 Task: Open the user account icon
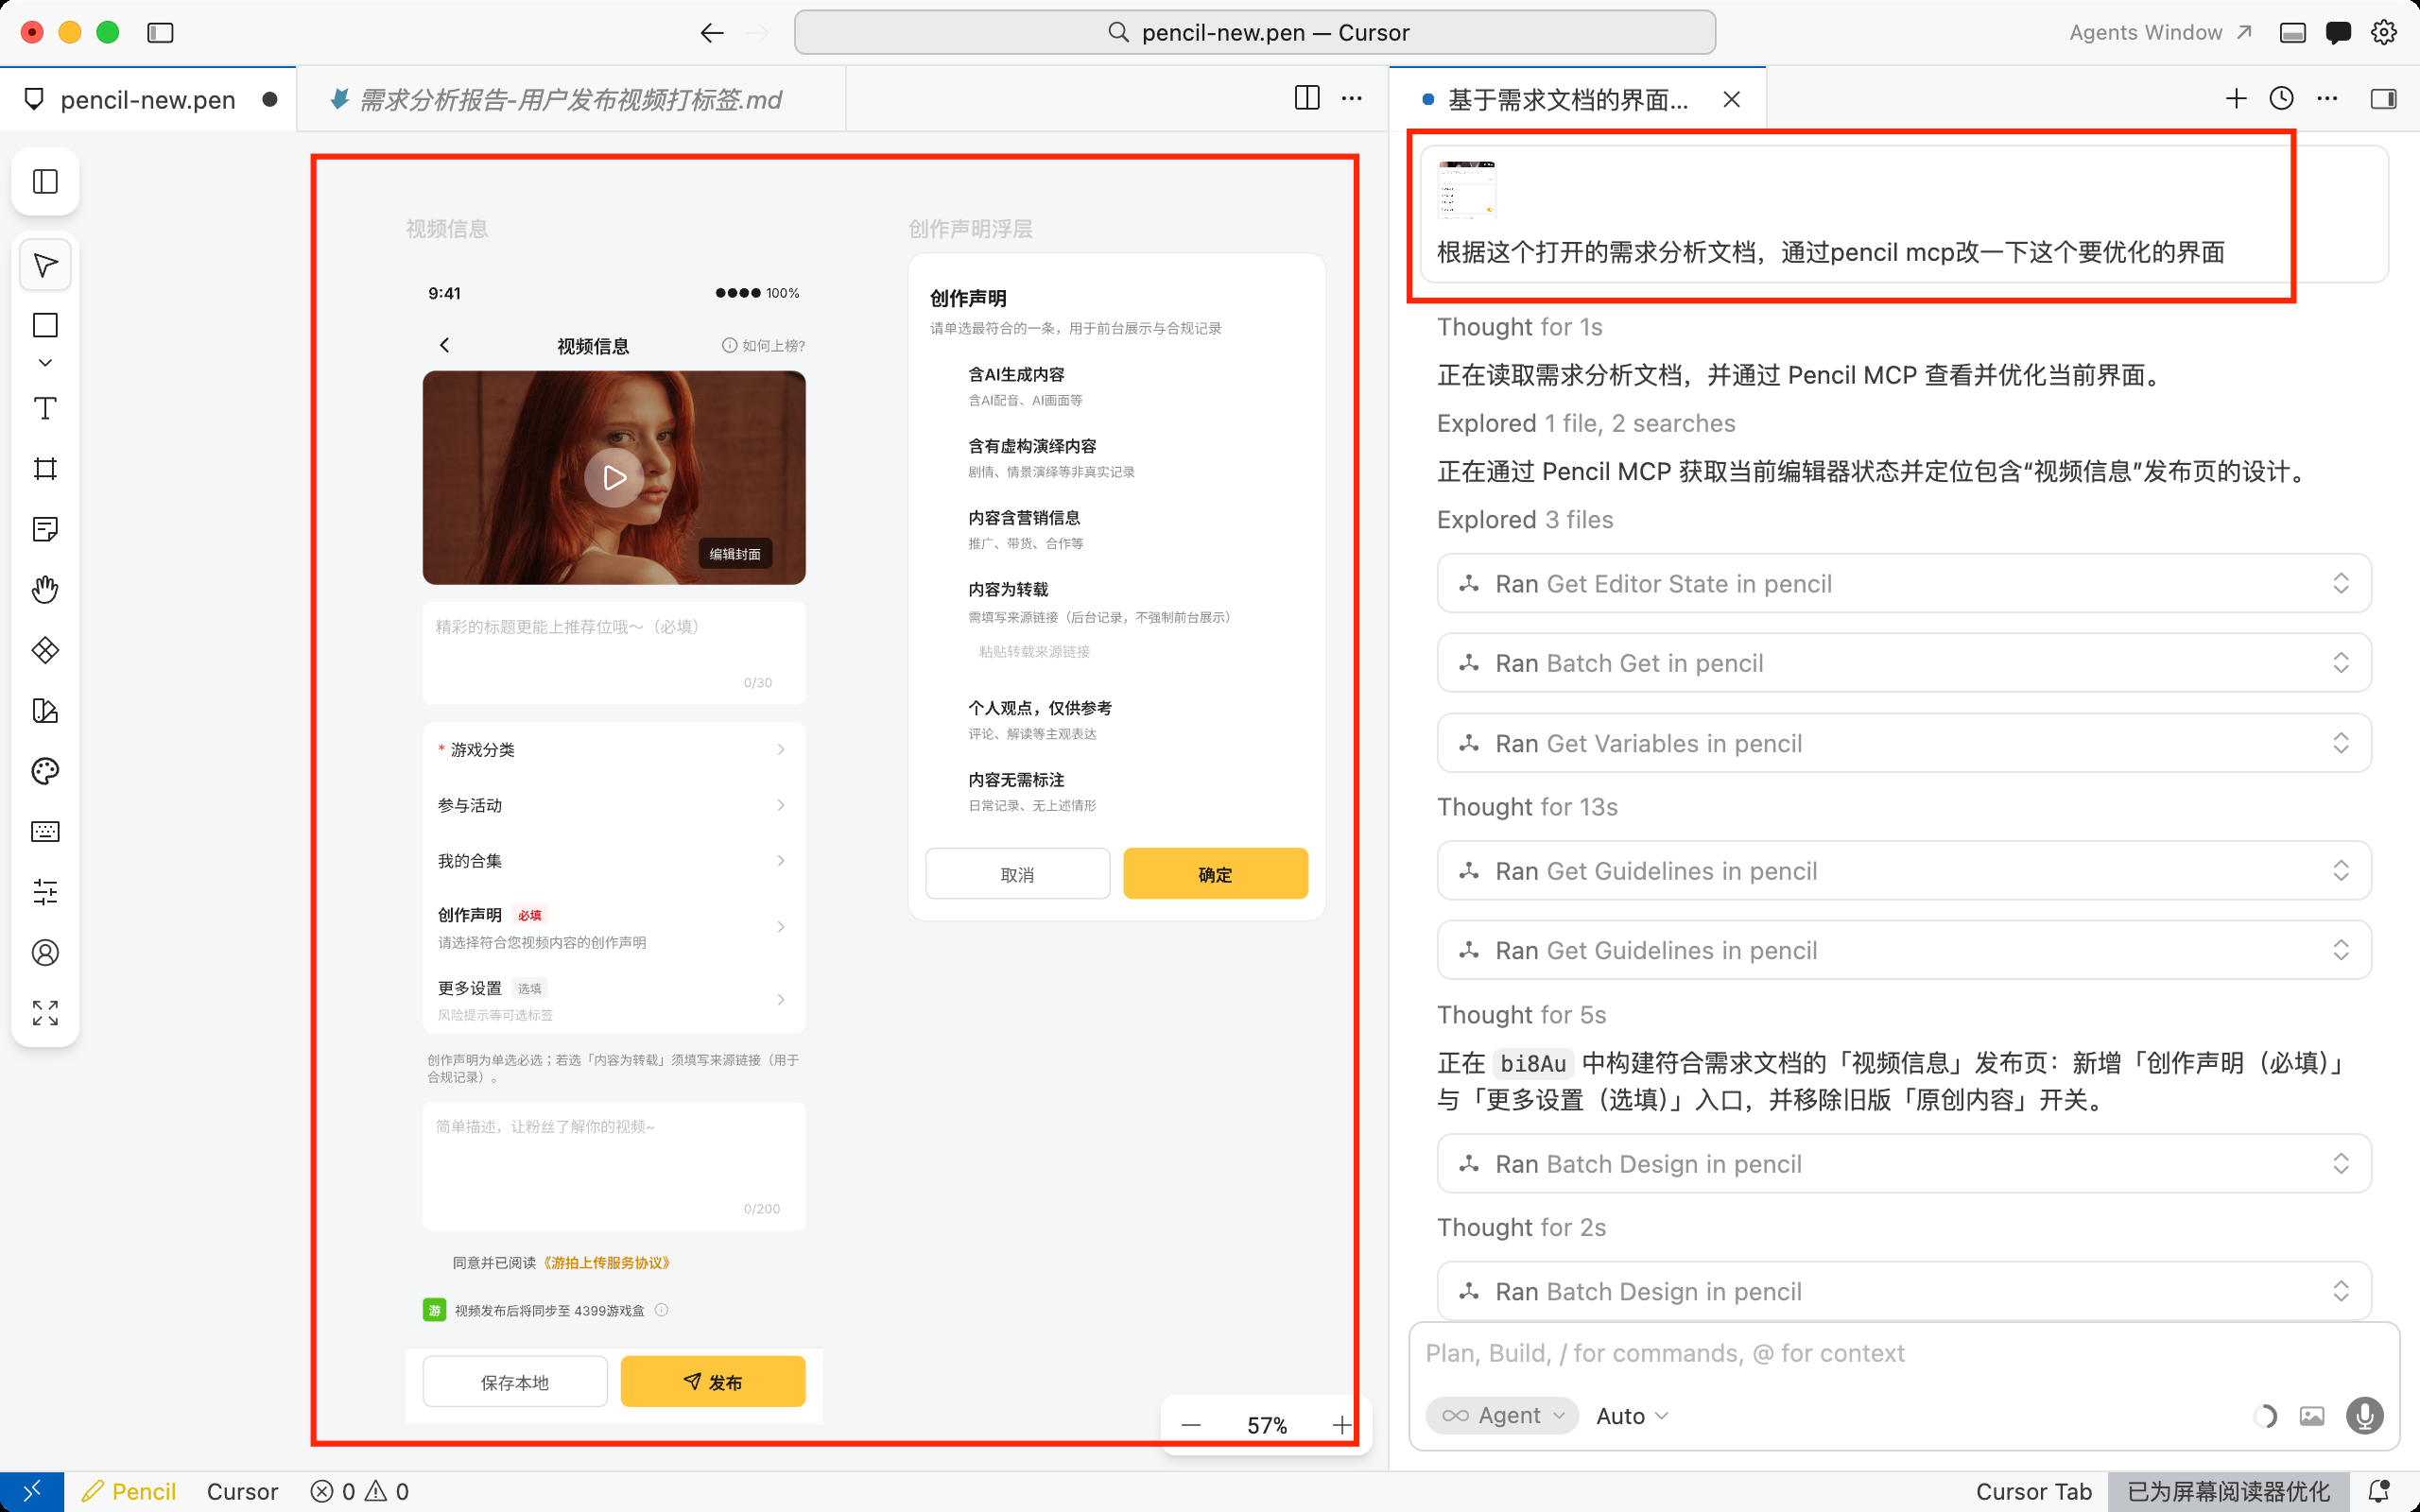pyautogui.click(x=45, y=952)
